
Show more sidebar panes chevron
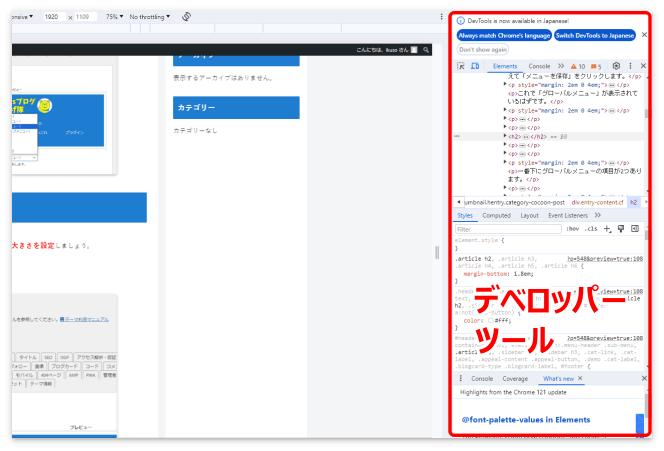click(x=598, y=215)
